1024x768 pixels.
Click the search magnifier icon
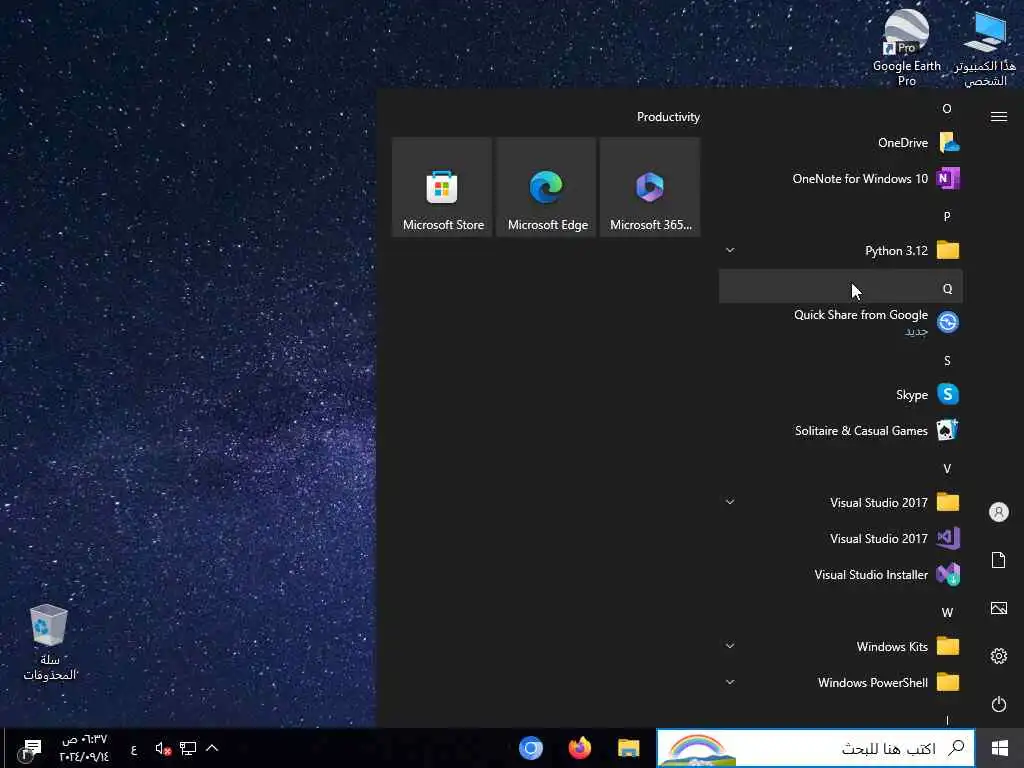956,748
